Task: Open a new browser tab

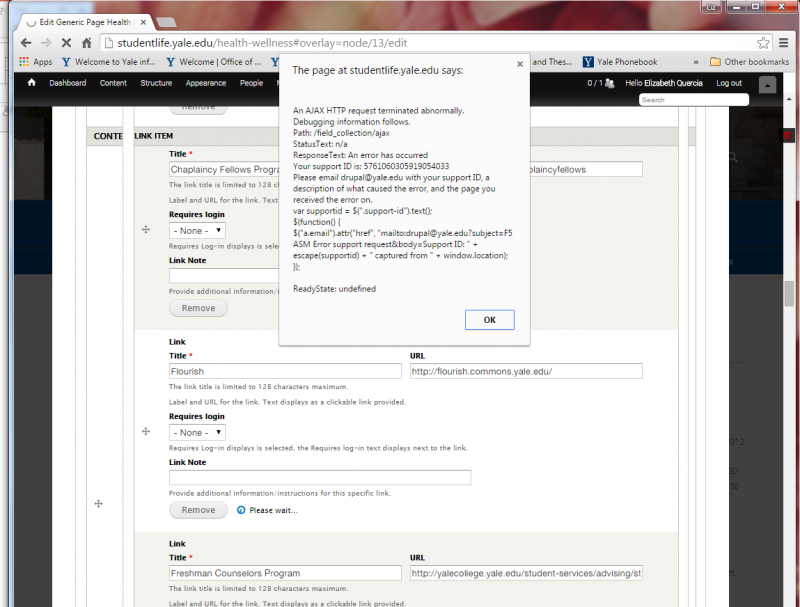Action: (166, 22)
